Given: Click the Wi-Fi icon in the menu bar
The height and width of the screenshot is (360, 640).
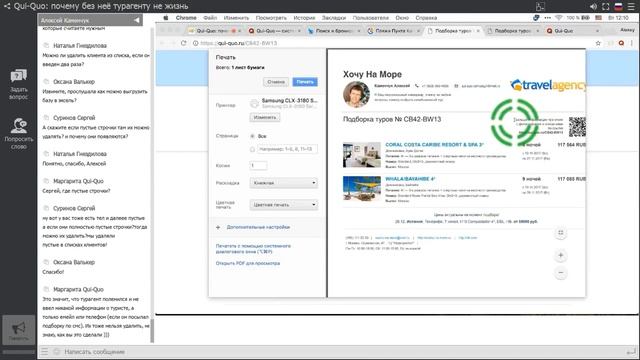Looking at the screenshot, I should 559,18.
